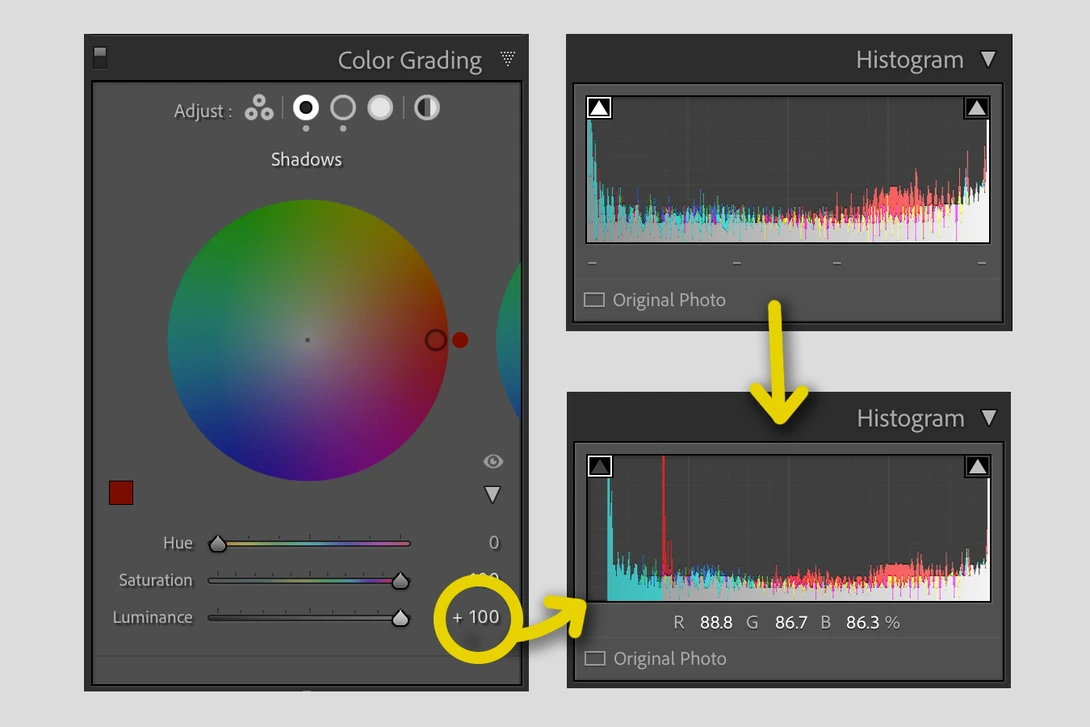1090x727 pixels.
Task: Click the Color Grading panel title
Action: [x=409, y=60]
